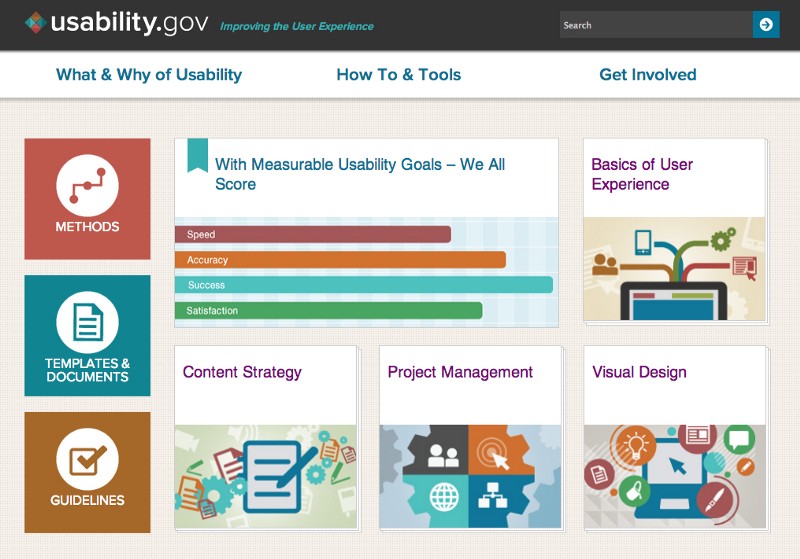
Task: Click the teal bookmark ribbon on featured article
Action: 197,155
